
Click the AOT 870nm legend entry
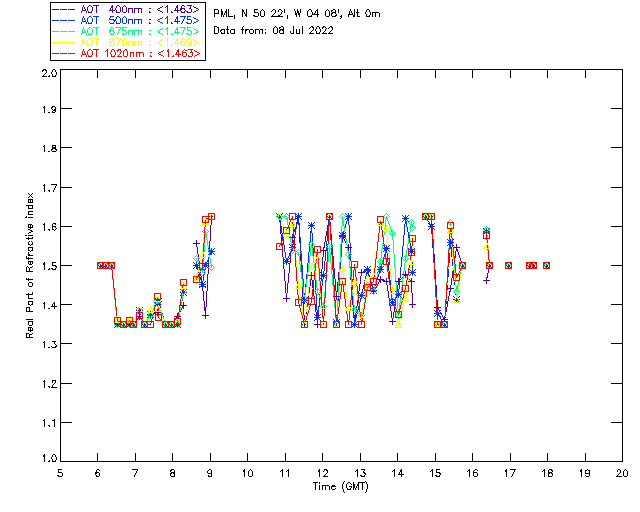tap(127, 42)
